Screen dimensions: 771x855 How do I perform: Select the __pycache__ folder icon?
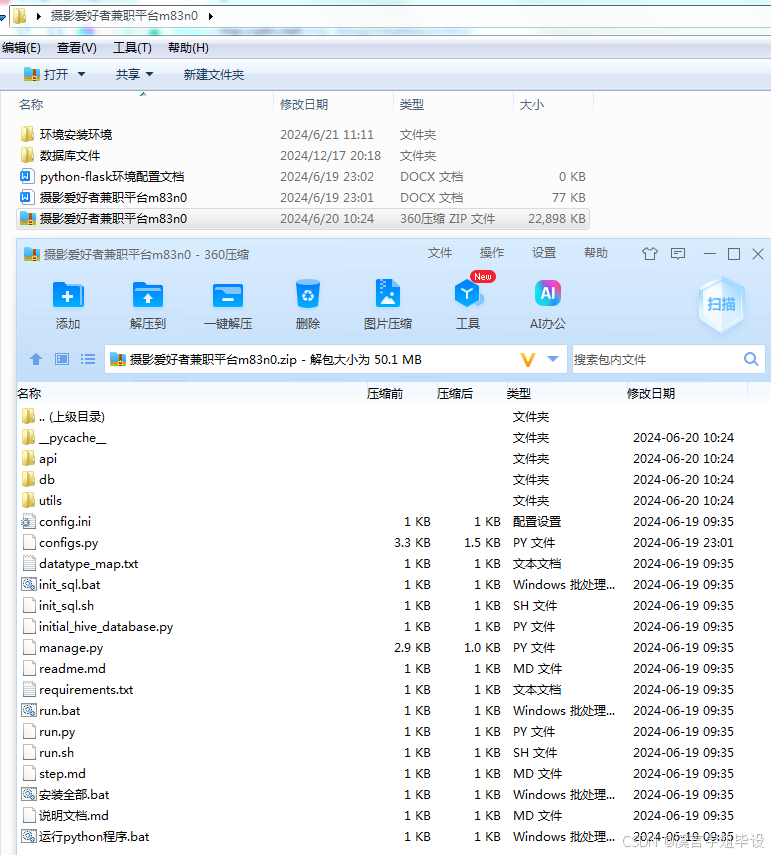coord(28,437)
